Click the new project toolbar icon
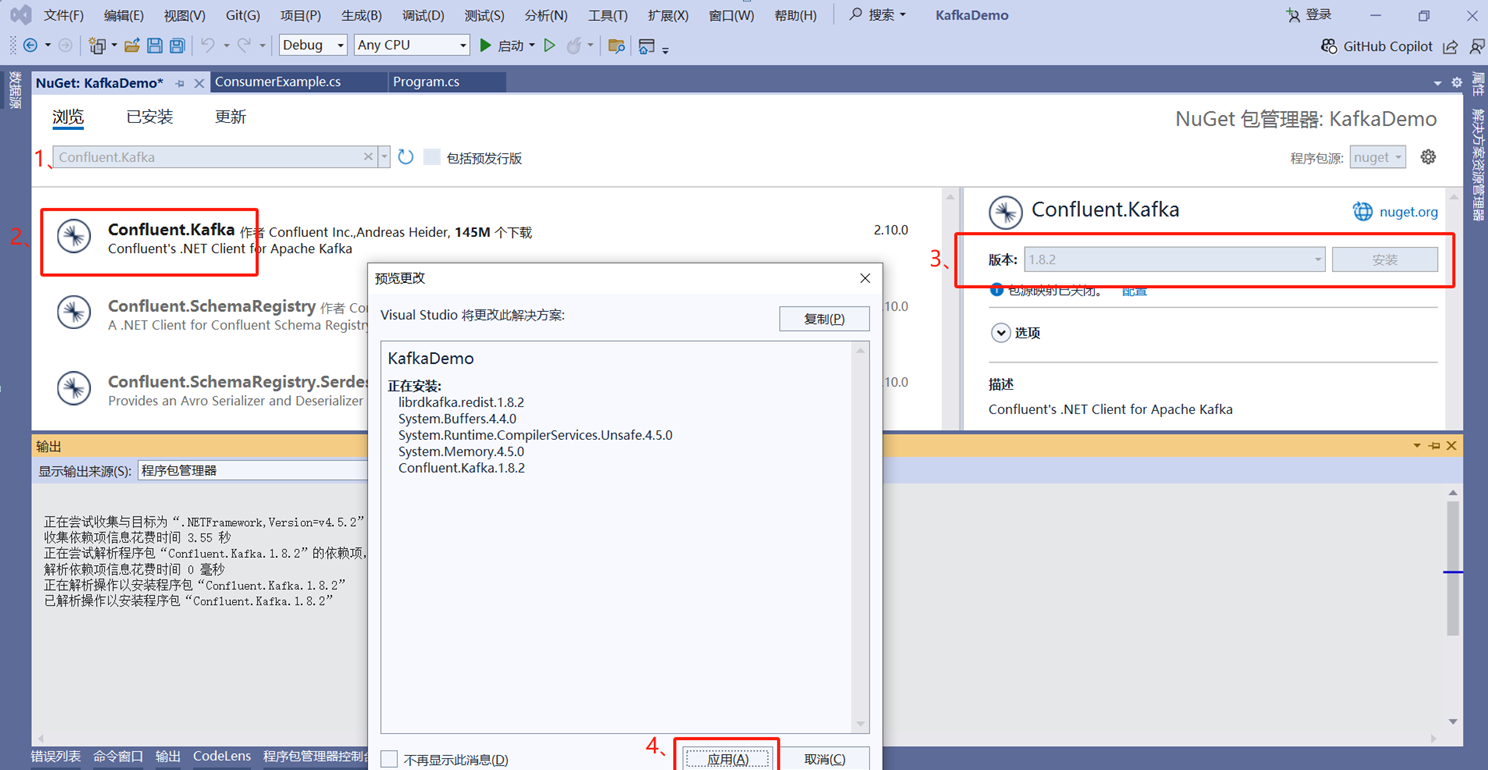The image size is (1488, 770). pyautogui.click(x=97, y=46)
